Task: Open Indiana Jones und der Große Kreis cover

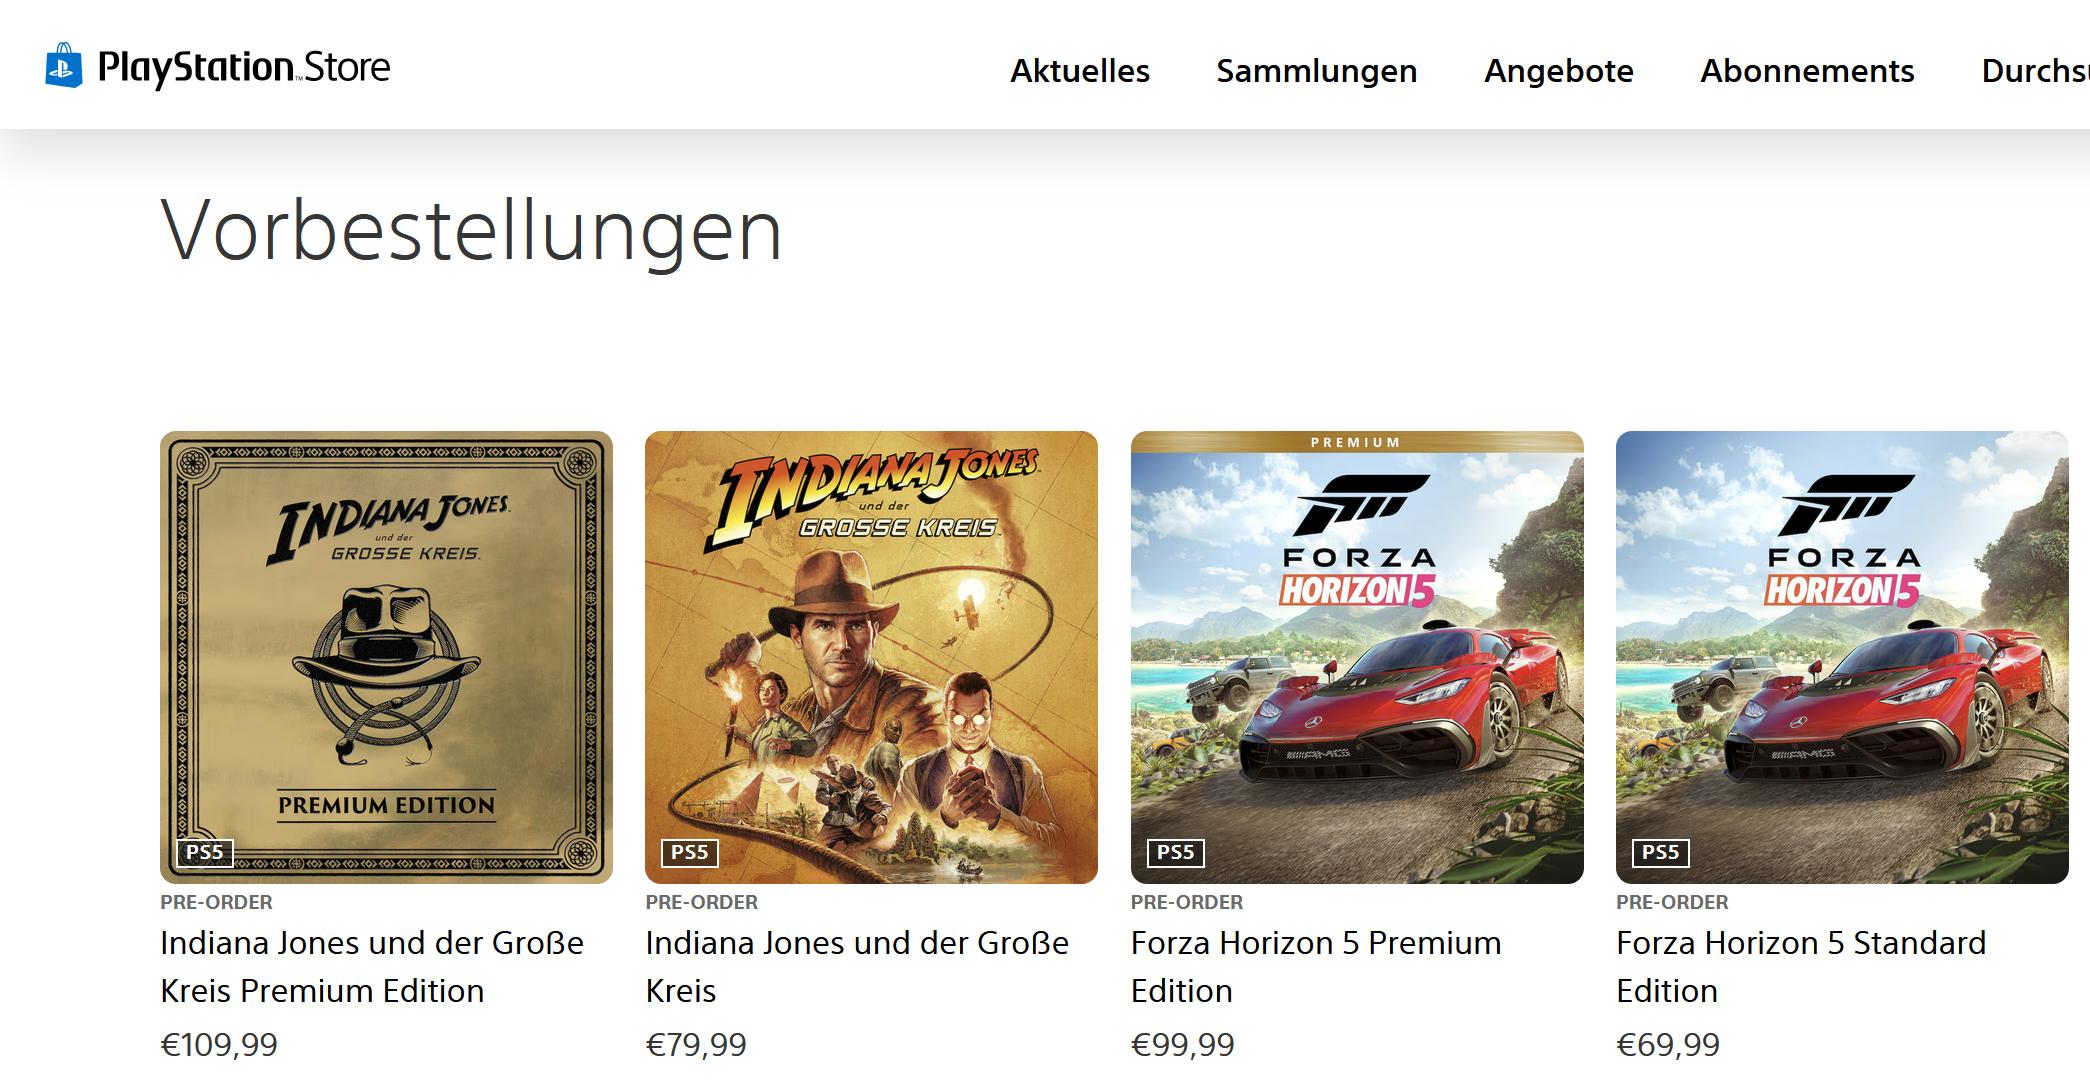Action: coord(871,657)
